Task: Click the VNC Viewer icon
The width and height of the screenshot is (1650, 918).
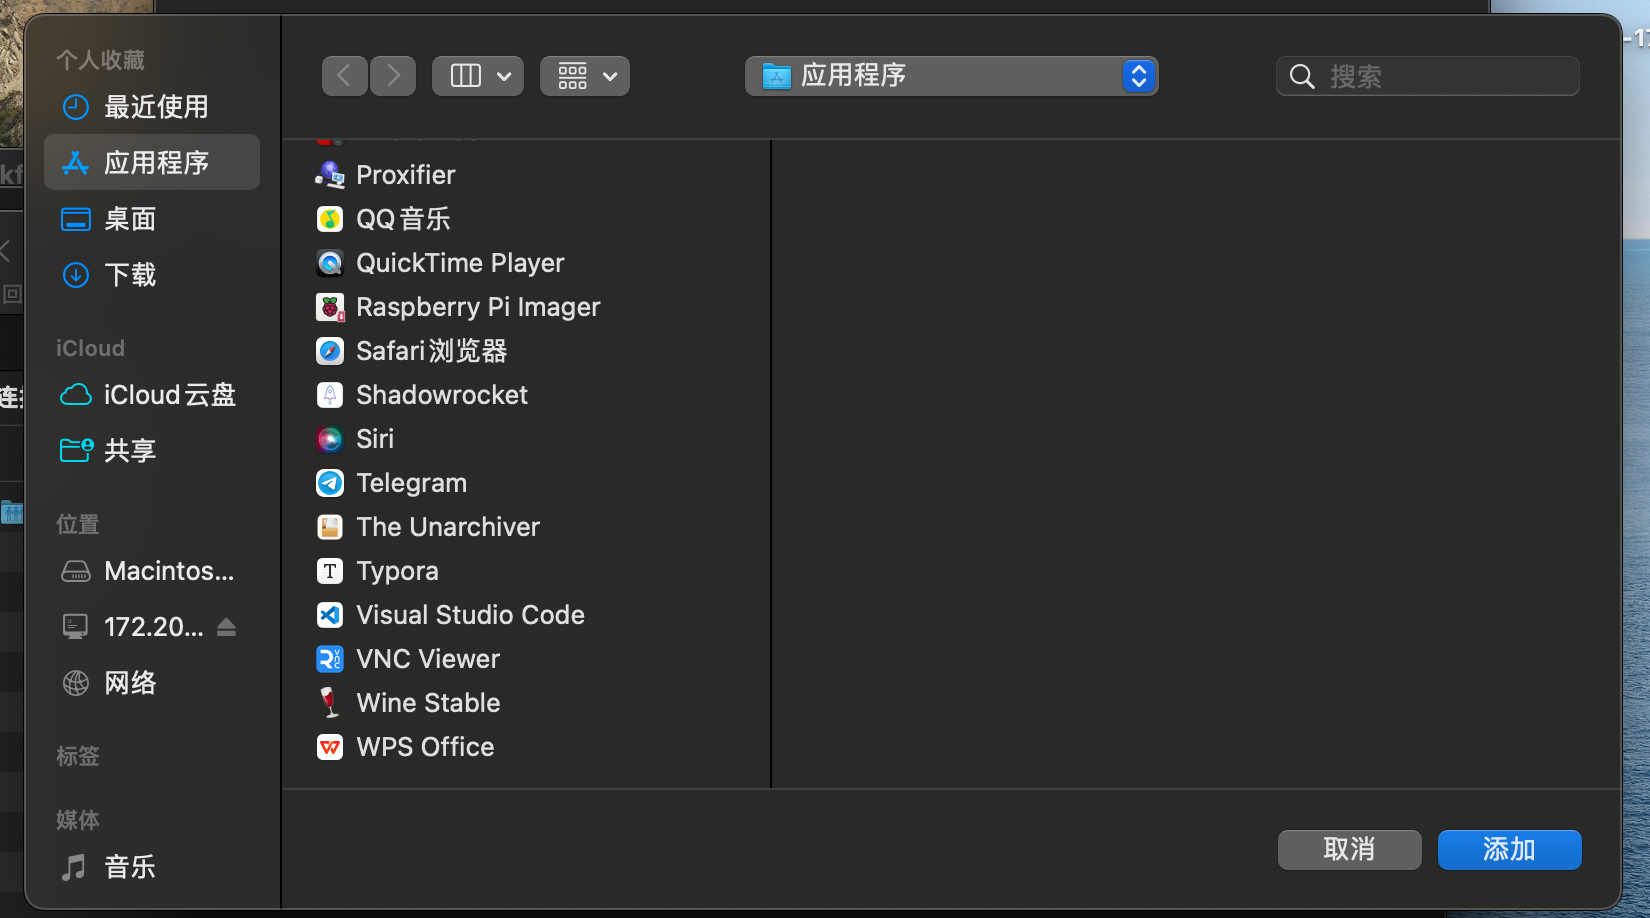Action: point(330,659)
